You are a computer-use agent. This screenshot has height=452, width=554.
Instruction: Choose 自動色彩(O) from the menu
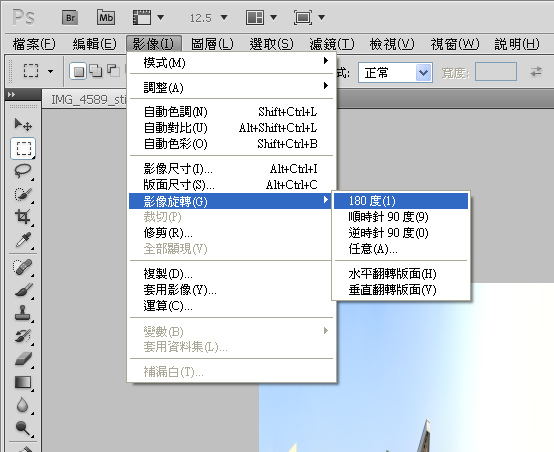tap(231, 144)
